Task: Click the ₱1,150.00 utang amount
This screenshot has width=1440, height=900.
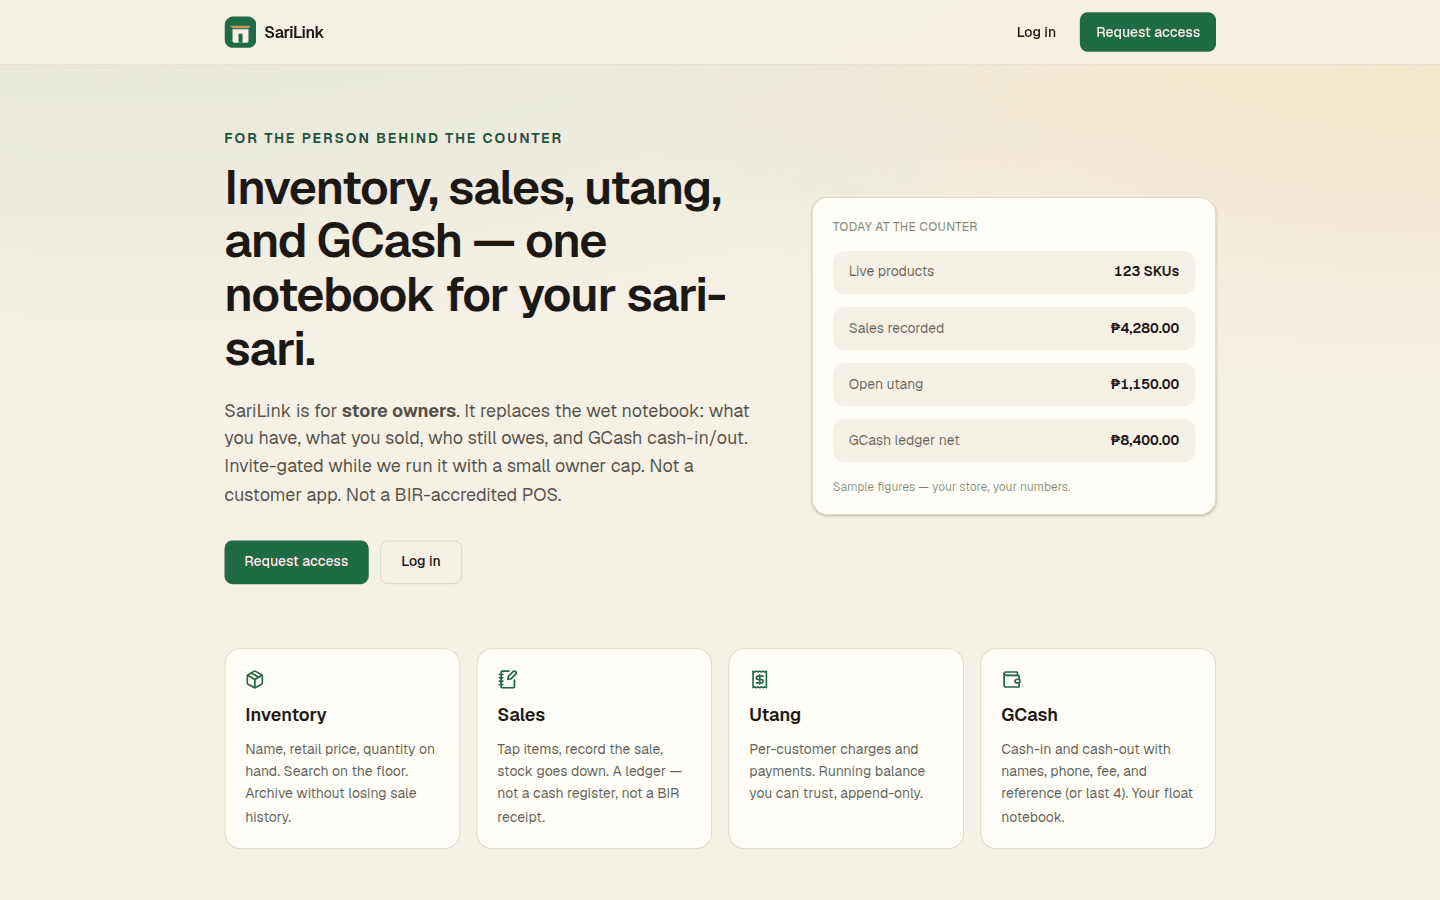Action: pyautogui.click(x=1145, y=384)
